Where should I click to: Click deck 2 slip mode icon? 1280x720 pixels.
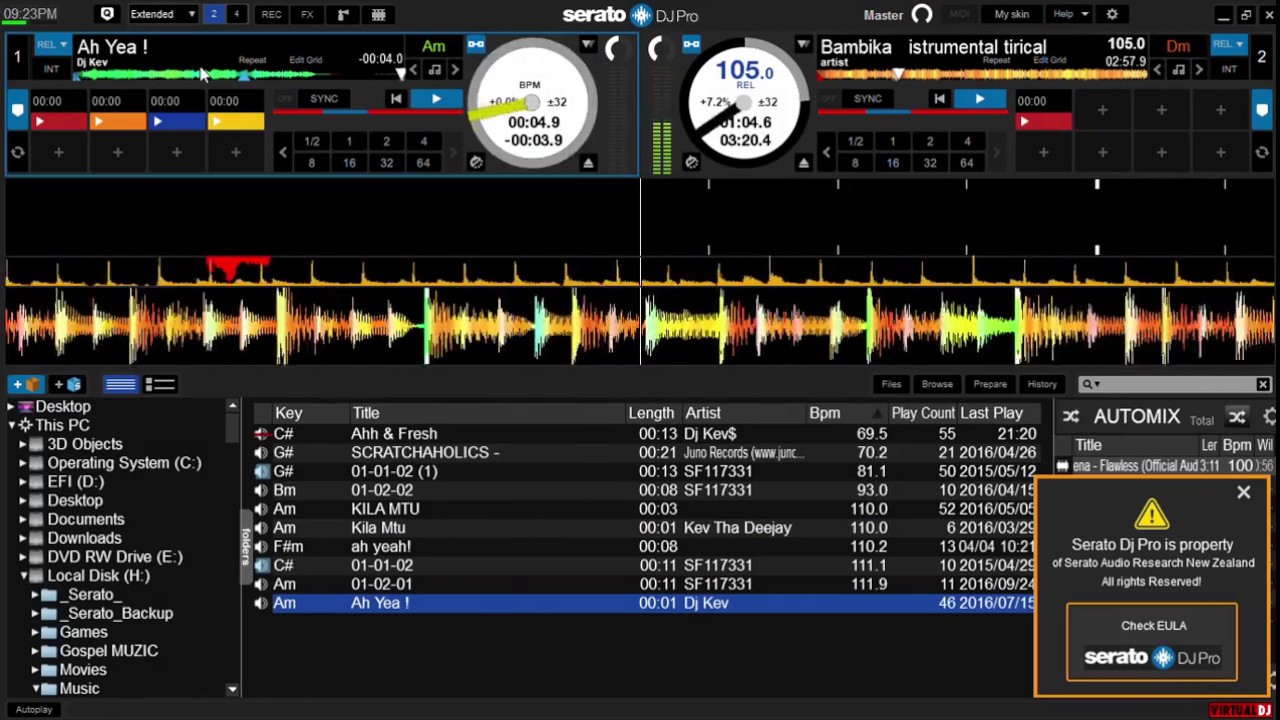click(691, 162)
